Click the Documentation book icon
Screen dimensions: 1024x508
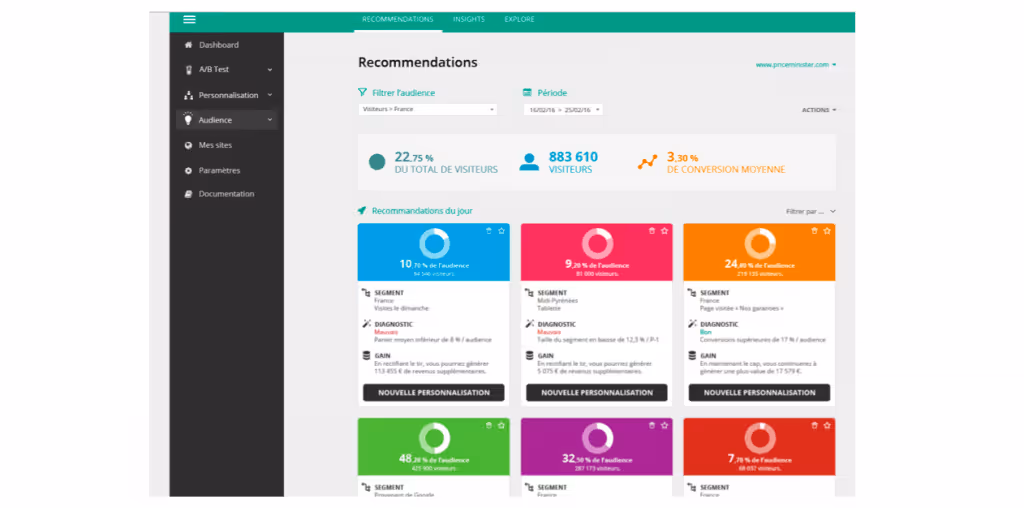(x=189, y=194)
